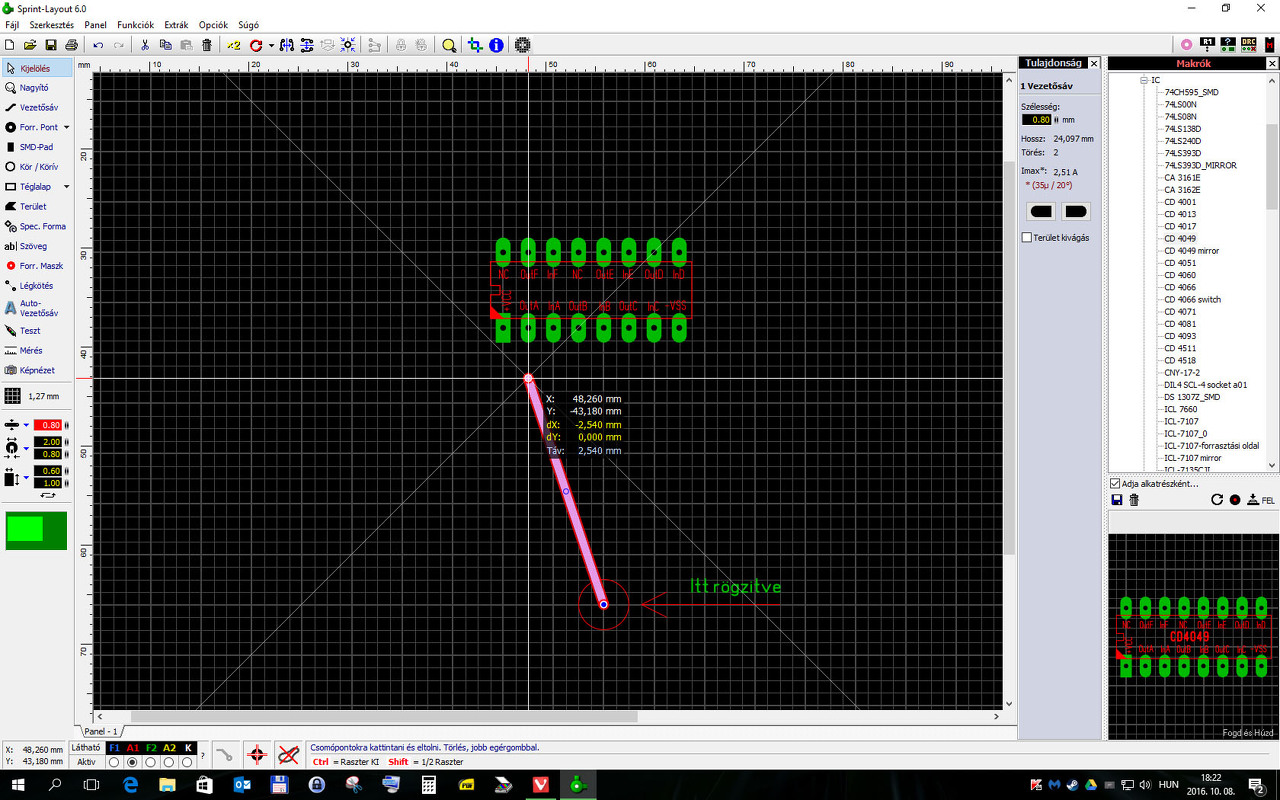Open the Forr. Pont dropdown arrow
The width and height of the screenshot is (1280, 800).
[67, 128]
